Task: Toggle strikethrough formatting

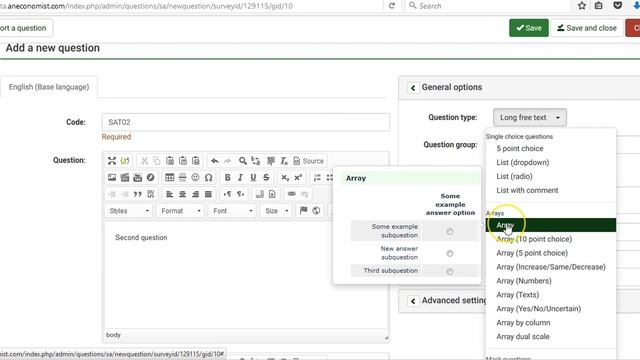Action: click(267, 178)
